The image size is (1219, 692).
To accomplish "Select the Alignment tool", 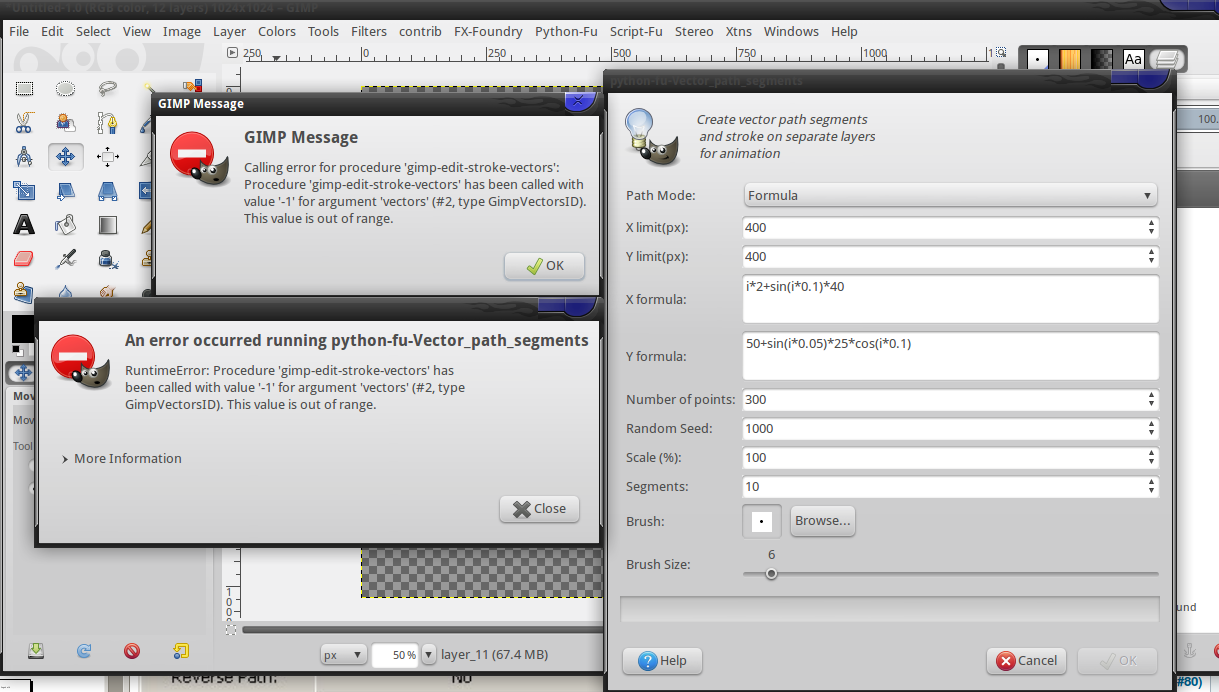I will point(108,156).
